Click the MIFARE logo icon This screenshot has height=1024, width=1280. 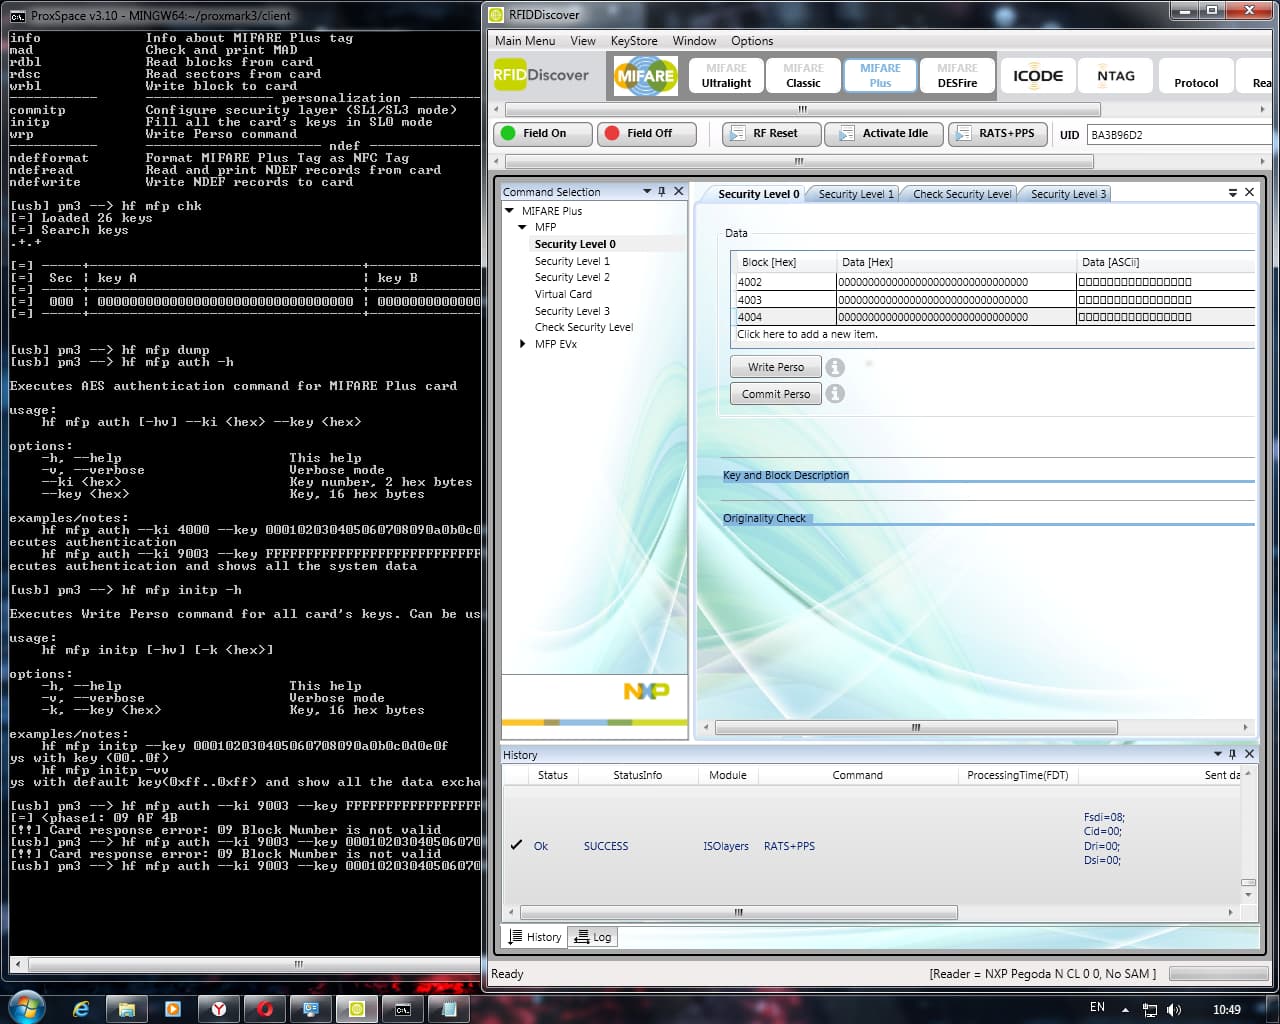coord(645,76)
